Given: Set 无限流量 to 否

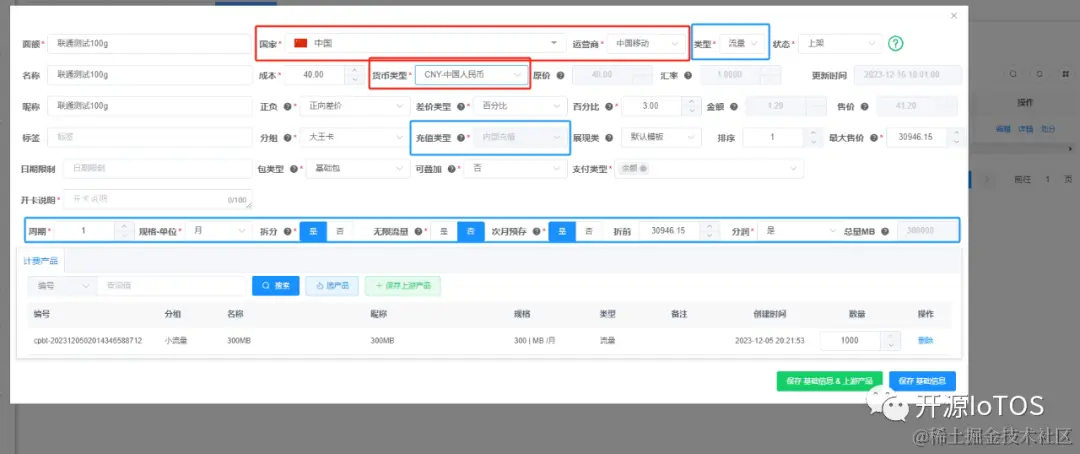Looking at the screenshot, I should click(470, 231).
